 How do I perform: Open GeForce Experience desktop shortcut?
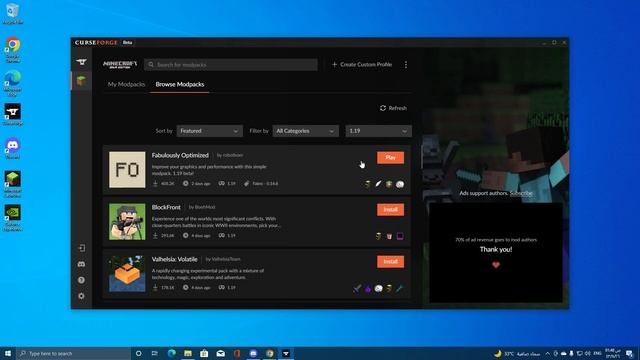pyautogui.click(x=13, y=218)
